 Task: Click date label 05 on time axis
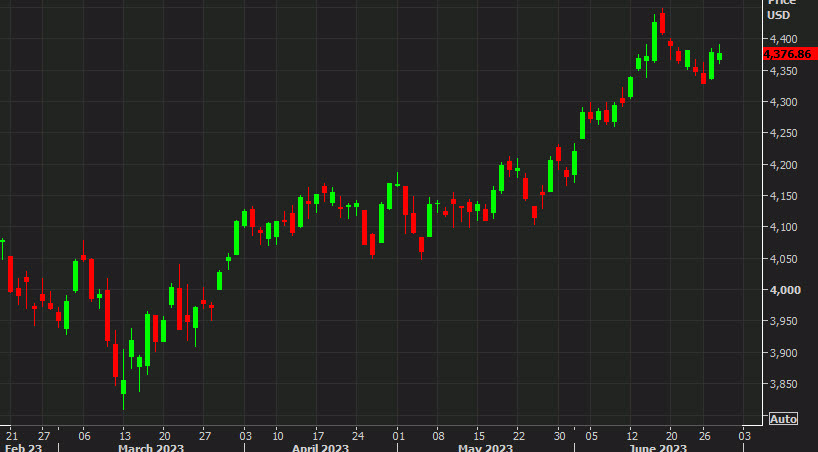pyautogui.click(x=591, y=436)
